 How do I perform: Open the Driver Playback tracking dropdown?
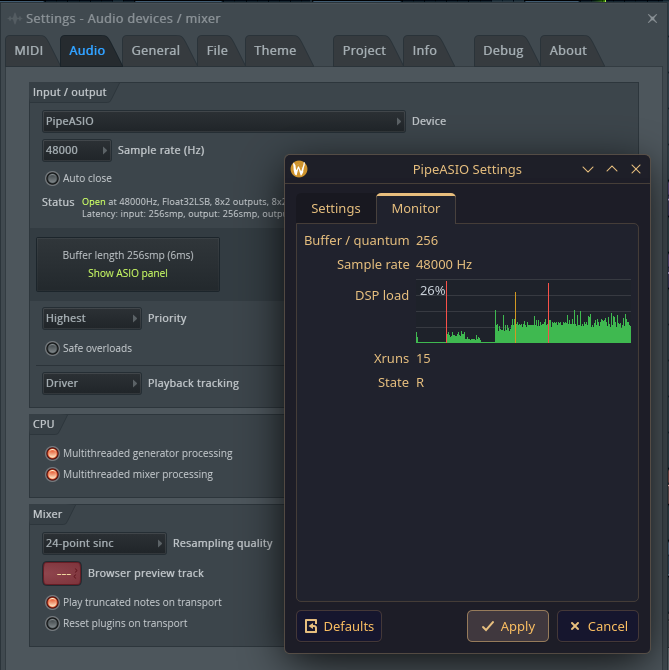(91, 383)
